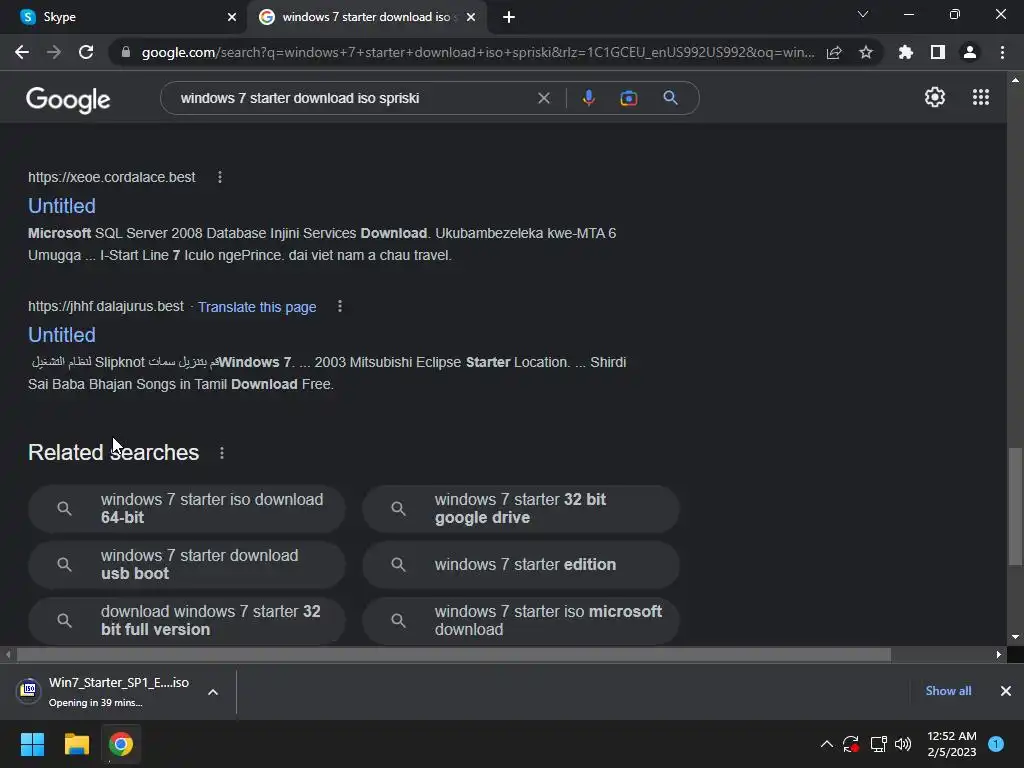View site information via the lock icon
The image size is (1024, 768).
pyautogui.click(x=126, y=52)
